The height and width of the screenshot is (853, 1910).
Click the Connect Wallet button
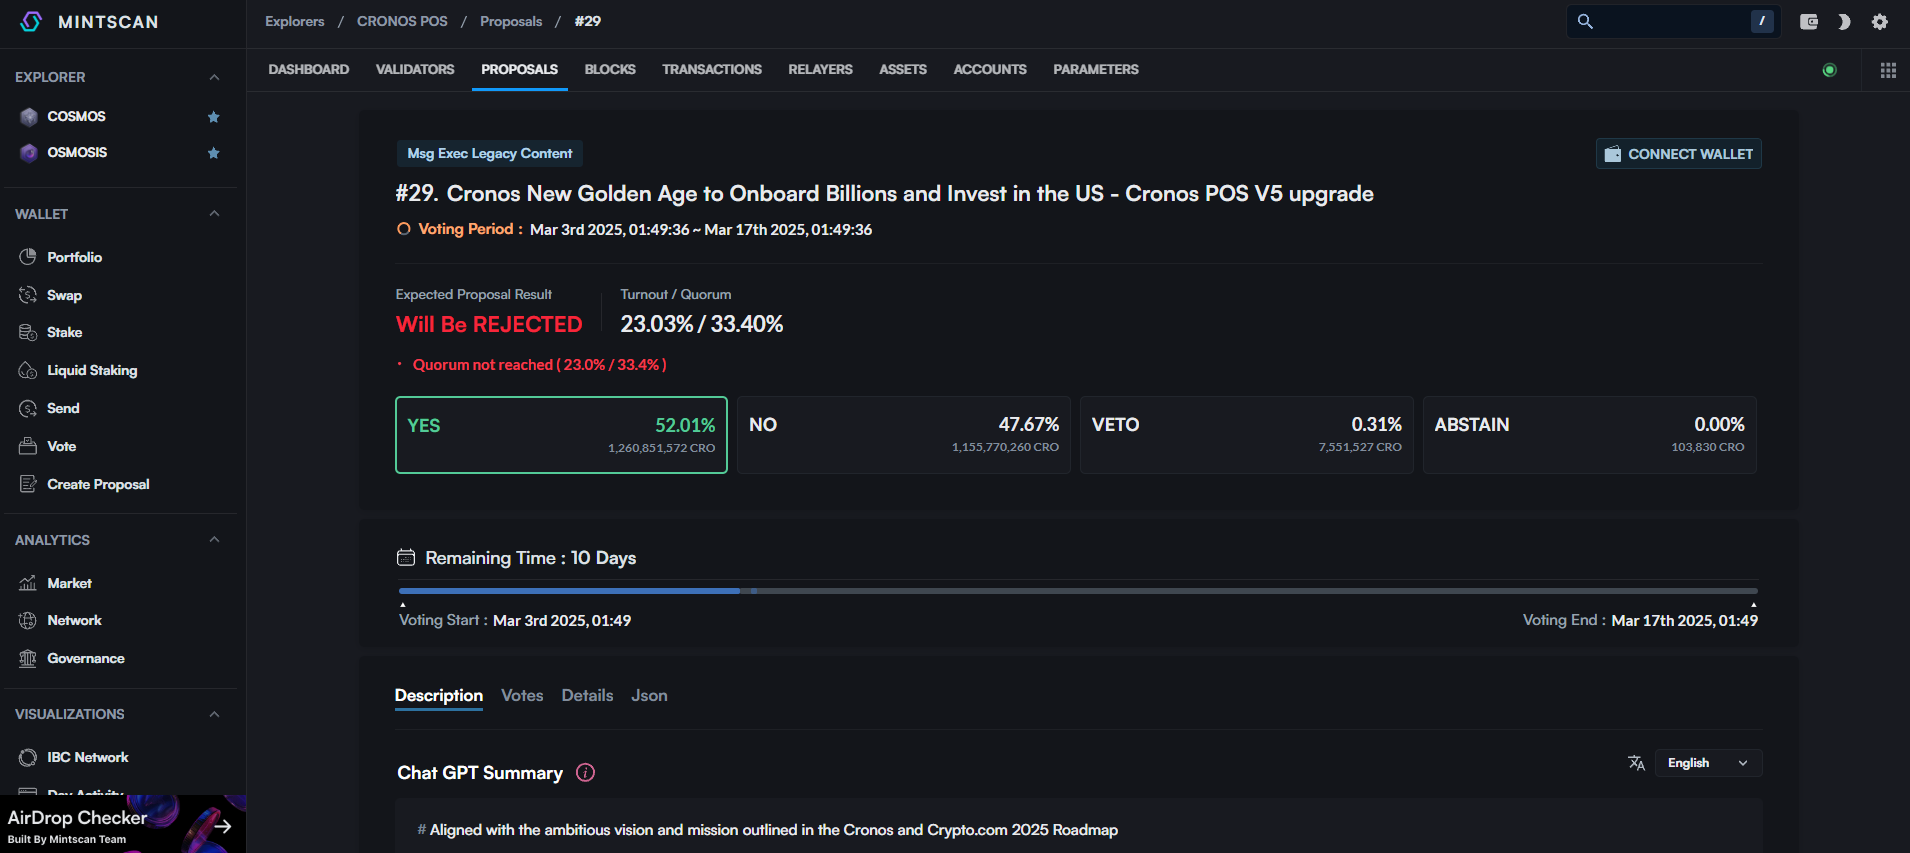1679,154
